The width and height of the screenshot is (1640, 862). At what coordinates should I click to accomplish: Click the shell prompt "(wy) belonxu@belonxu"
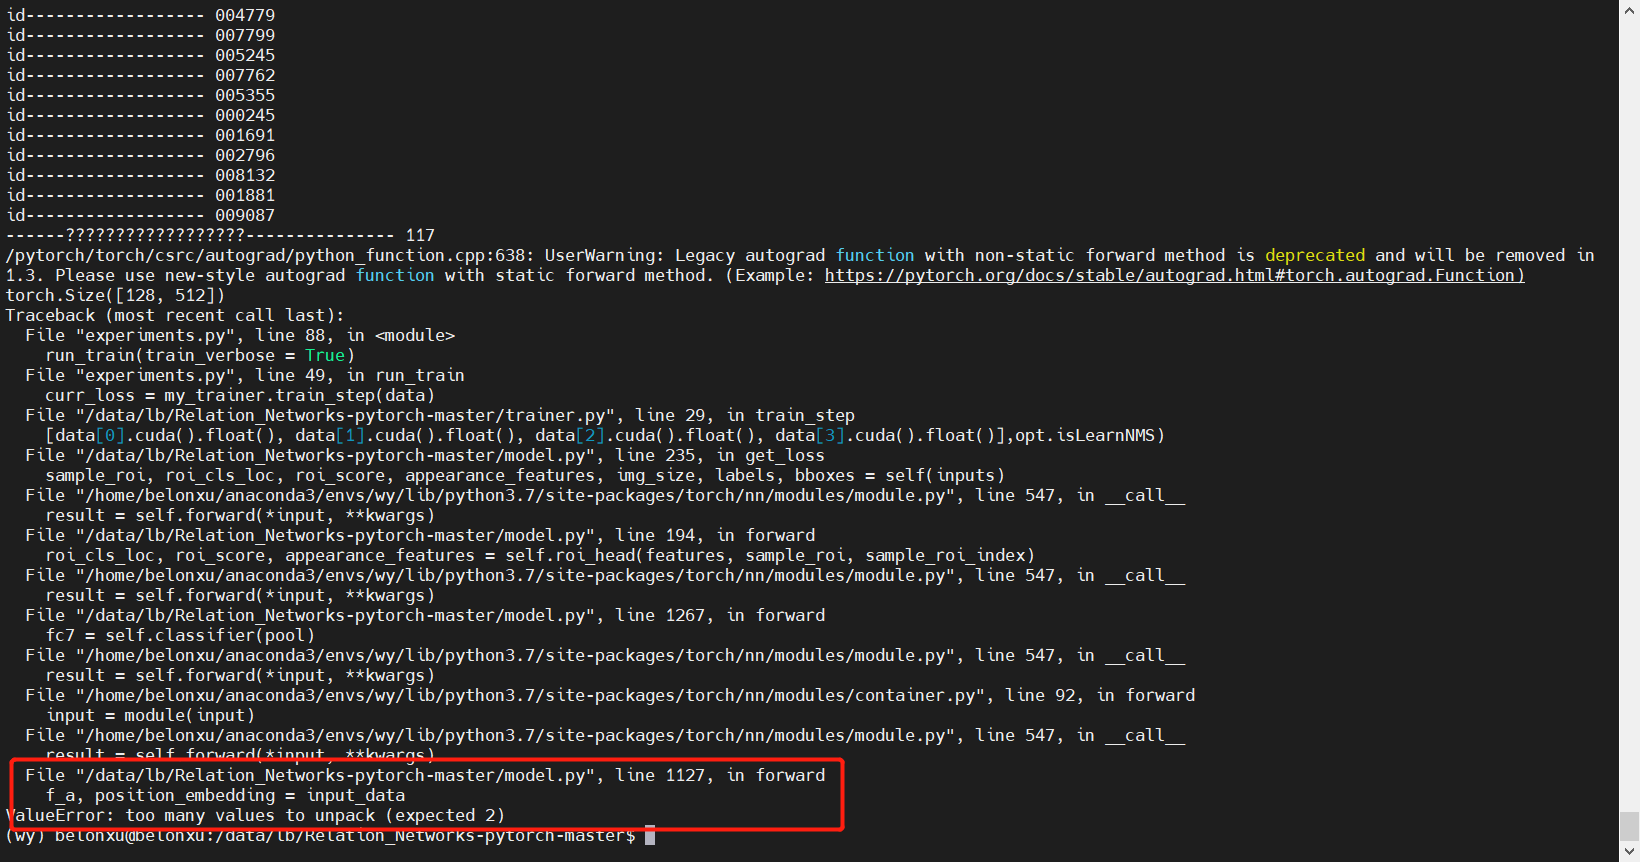point(105,835)
